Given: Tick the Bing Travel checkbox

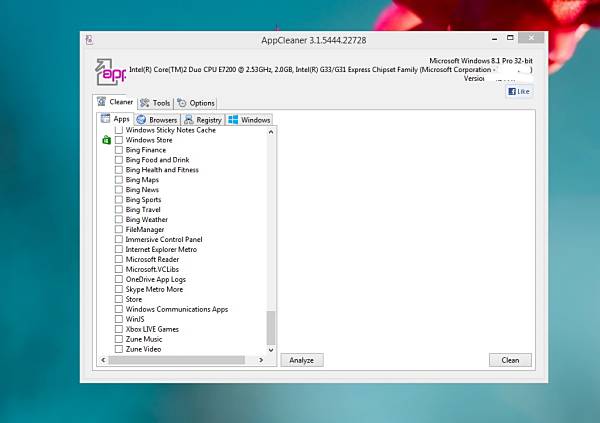Looking at the screenshot, I should (x=119, y=209).
